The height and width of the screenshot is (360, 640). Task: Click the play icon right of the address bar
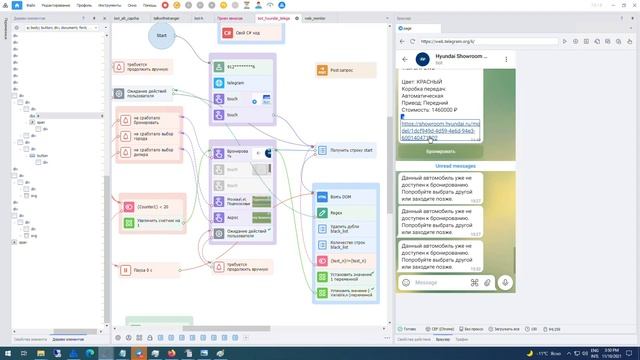pyautogui.click(x=564, y=41)
